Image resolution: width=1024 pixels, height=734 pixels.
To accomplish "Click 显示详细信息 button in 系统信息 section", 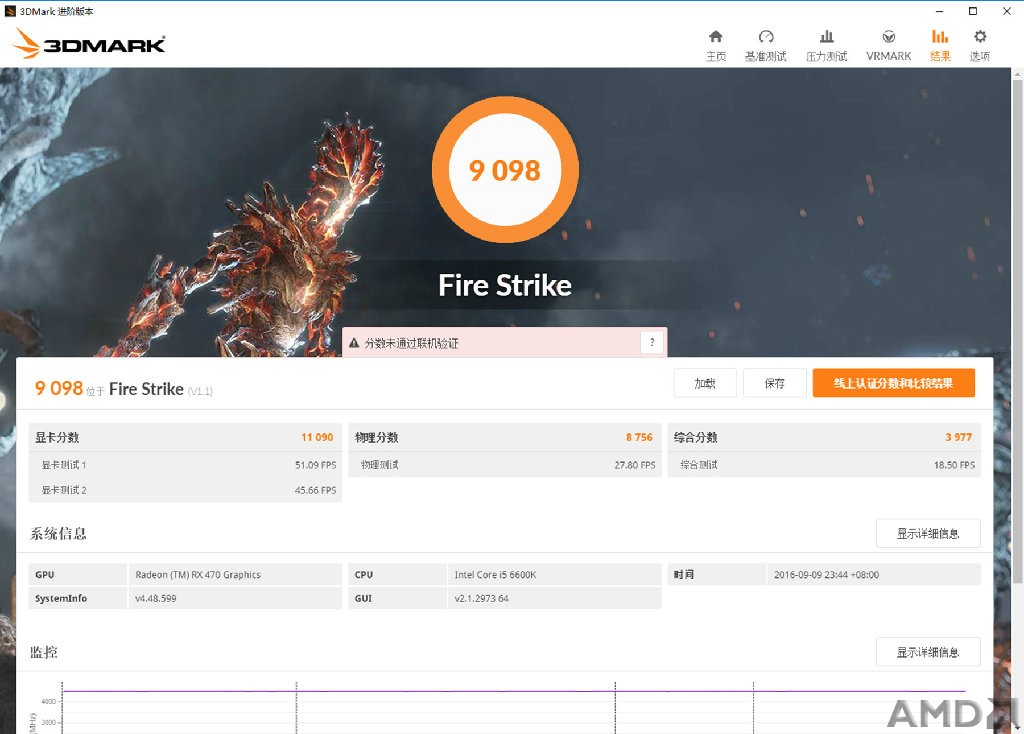I will coord(928,534).
